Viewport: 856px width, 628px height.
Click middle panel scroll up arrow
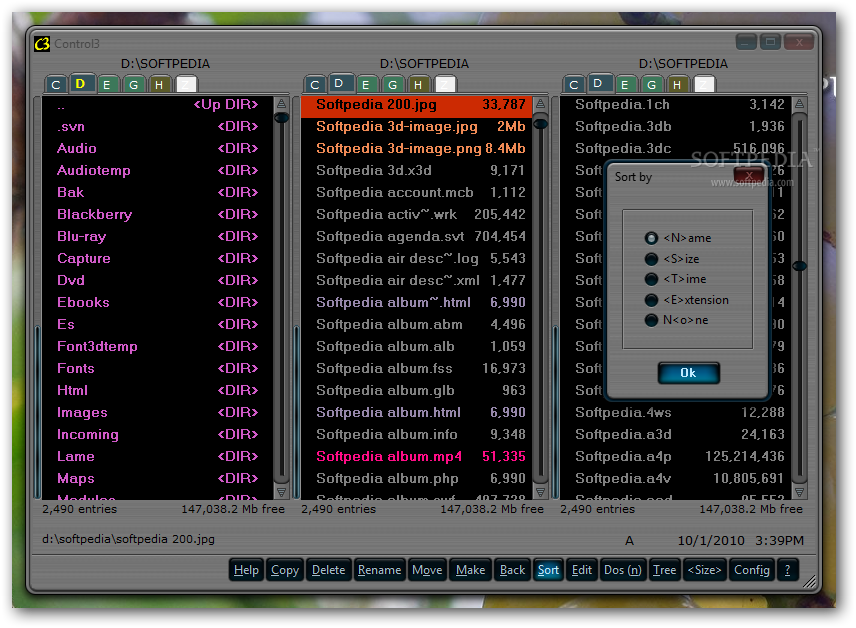540,104
